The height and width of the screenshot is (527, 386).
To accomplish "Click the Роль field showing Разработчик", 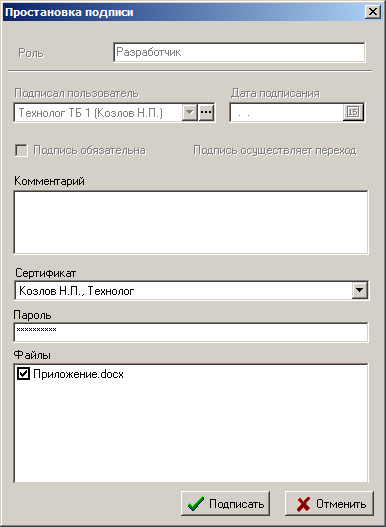I will coord(239,52).
